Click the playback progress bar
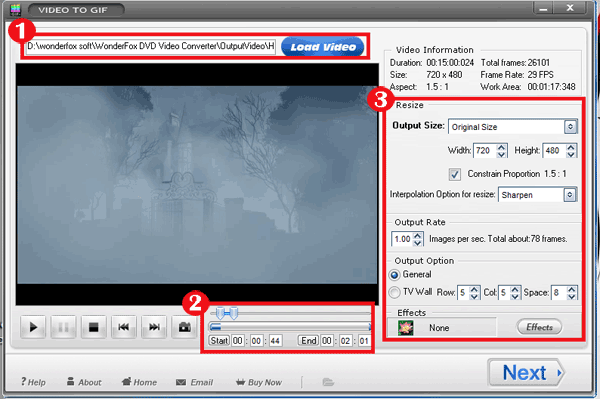Screen dimensions: 600x399 290,327
